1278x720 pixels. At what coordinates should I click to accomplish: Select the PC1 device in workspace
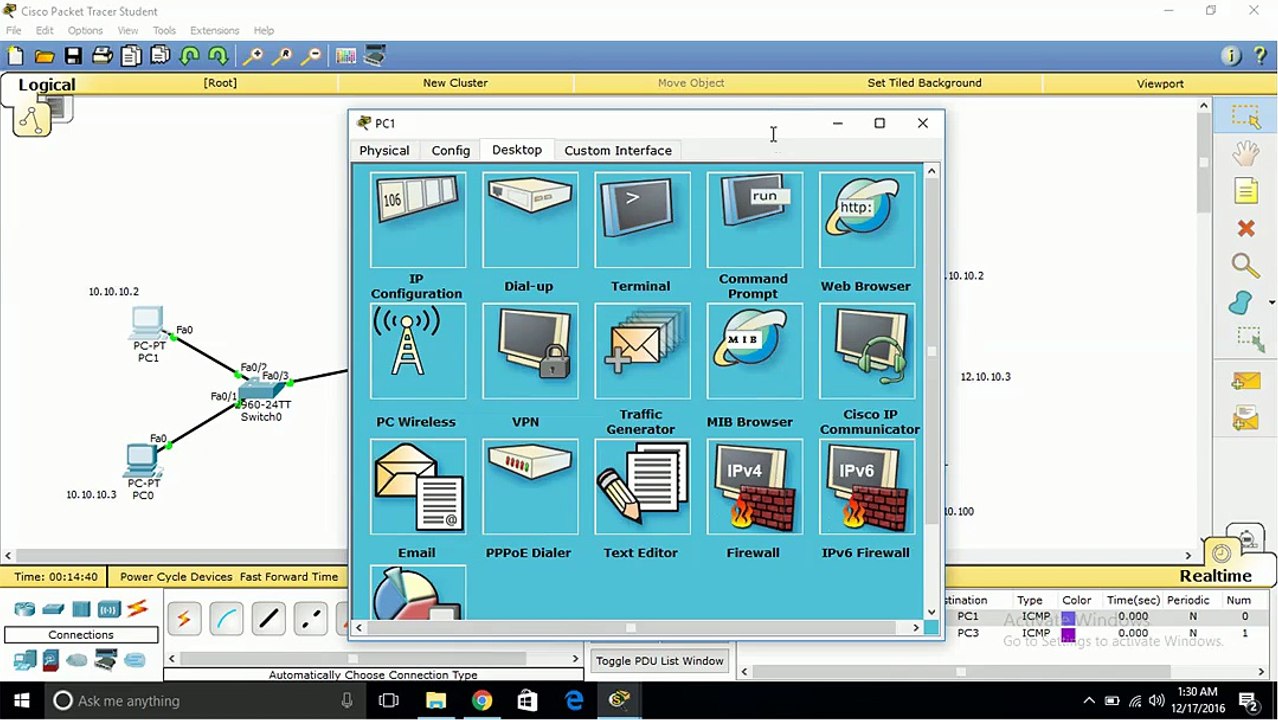148,323
